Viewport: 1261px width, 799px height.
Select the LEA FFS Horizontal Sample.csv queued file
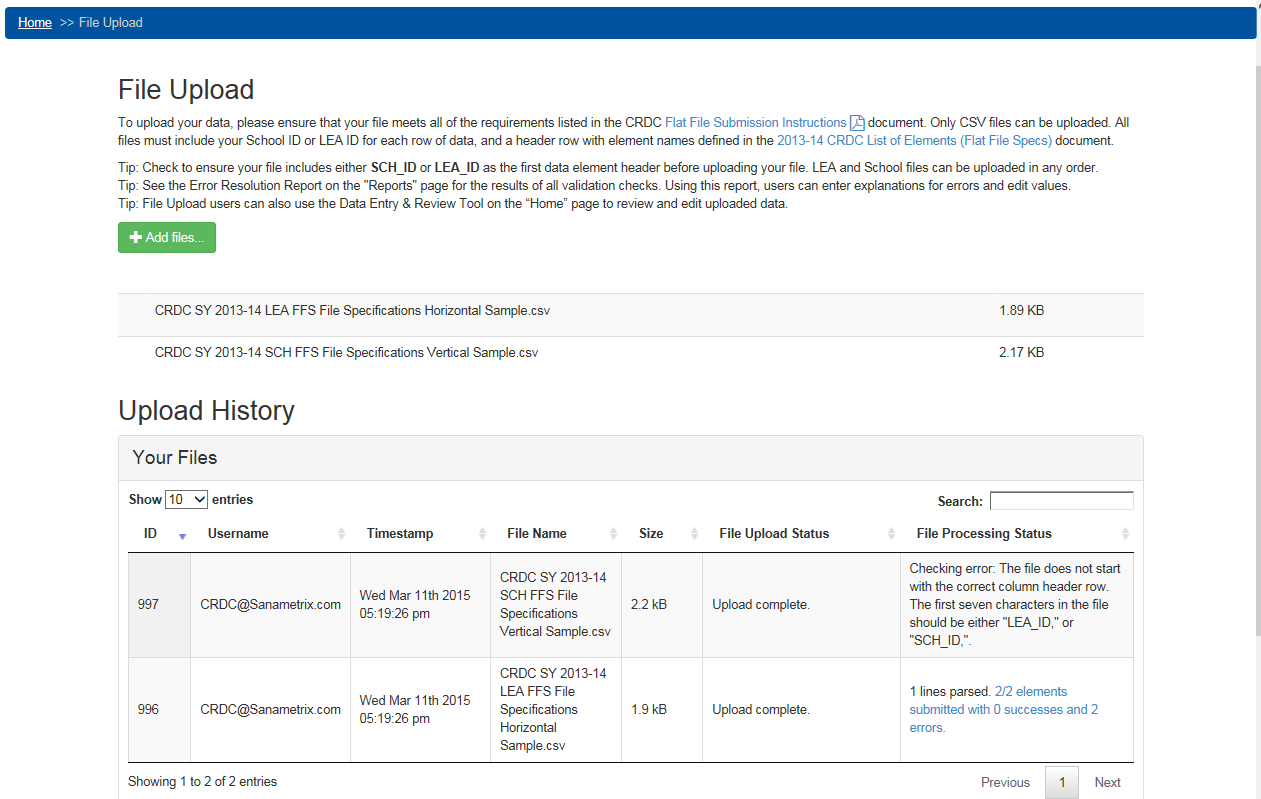[352, 311]
